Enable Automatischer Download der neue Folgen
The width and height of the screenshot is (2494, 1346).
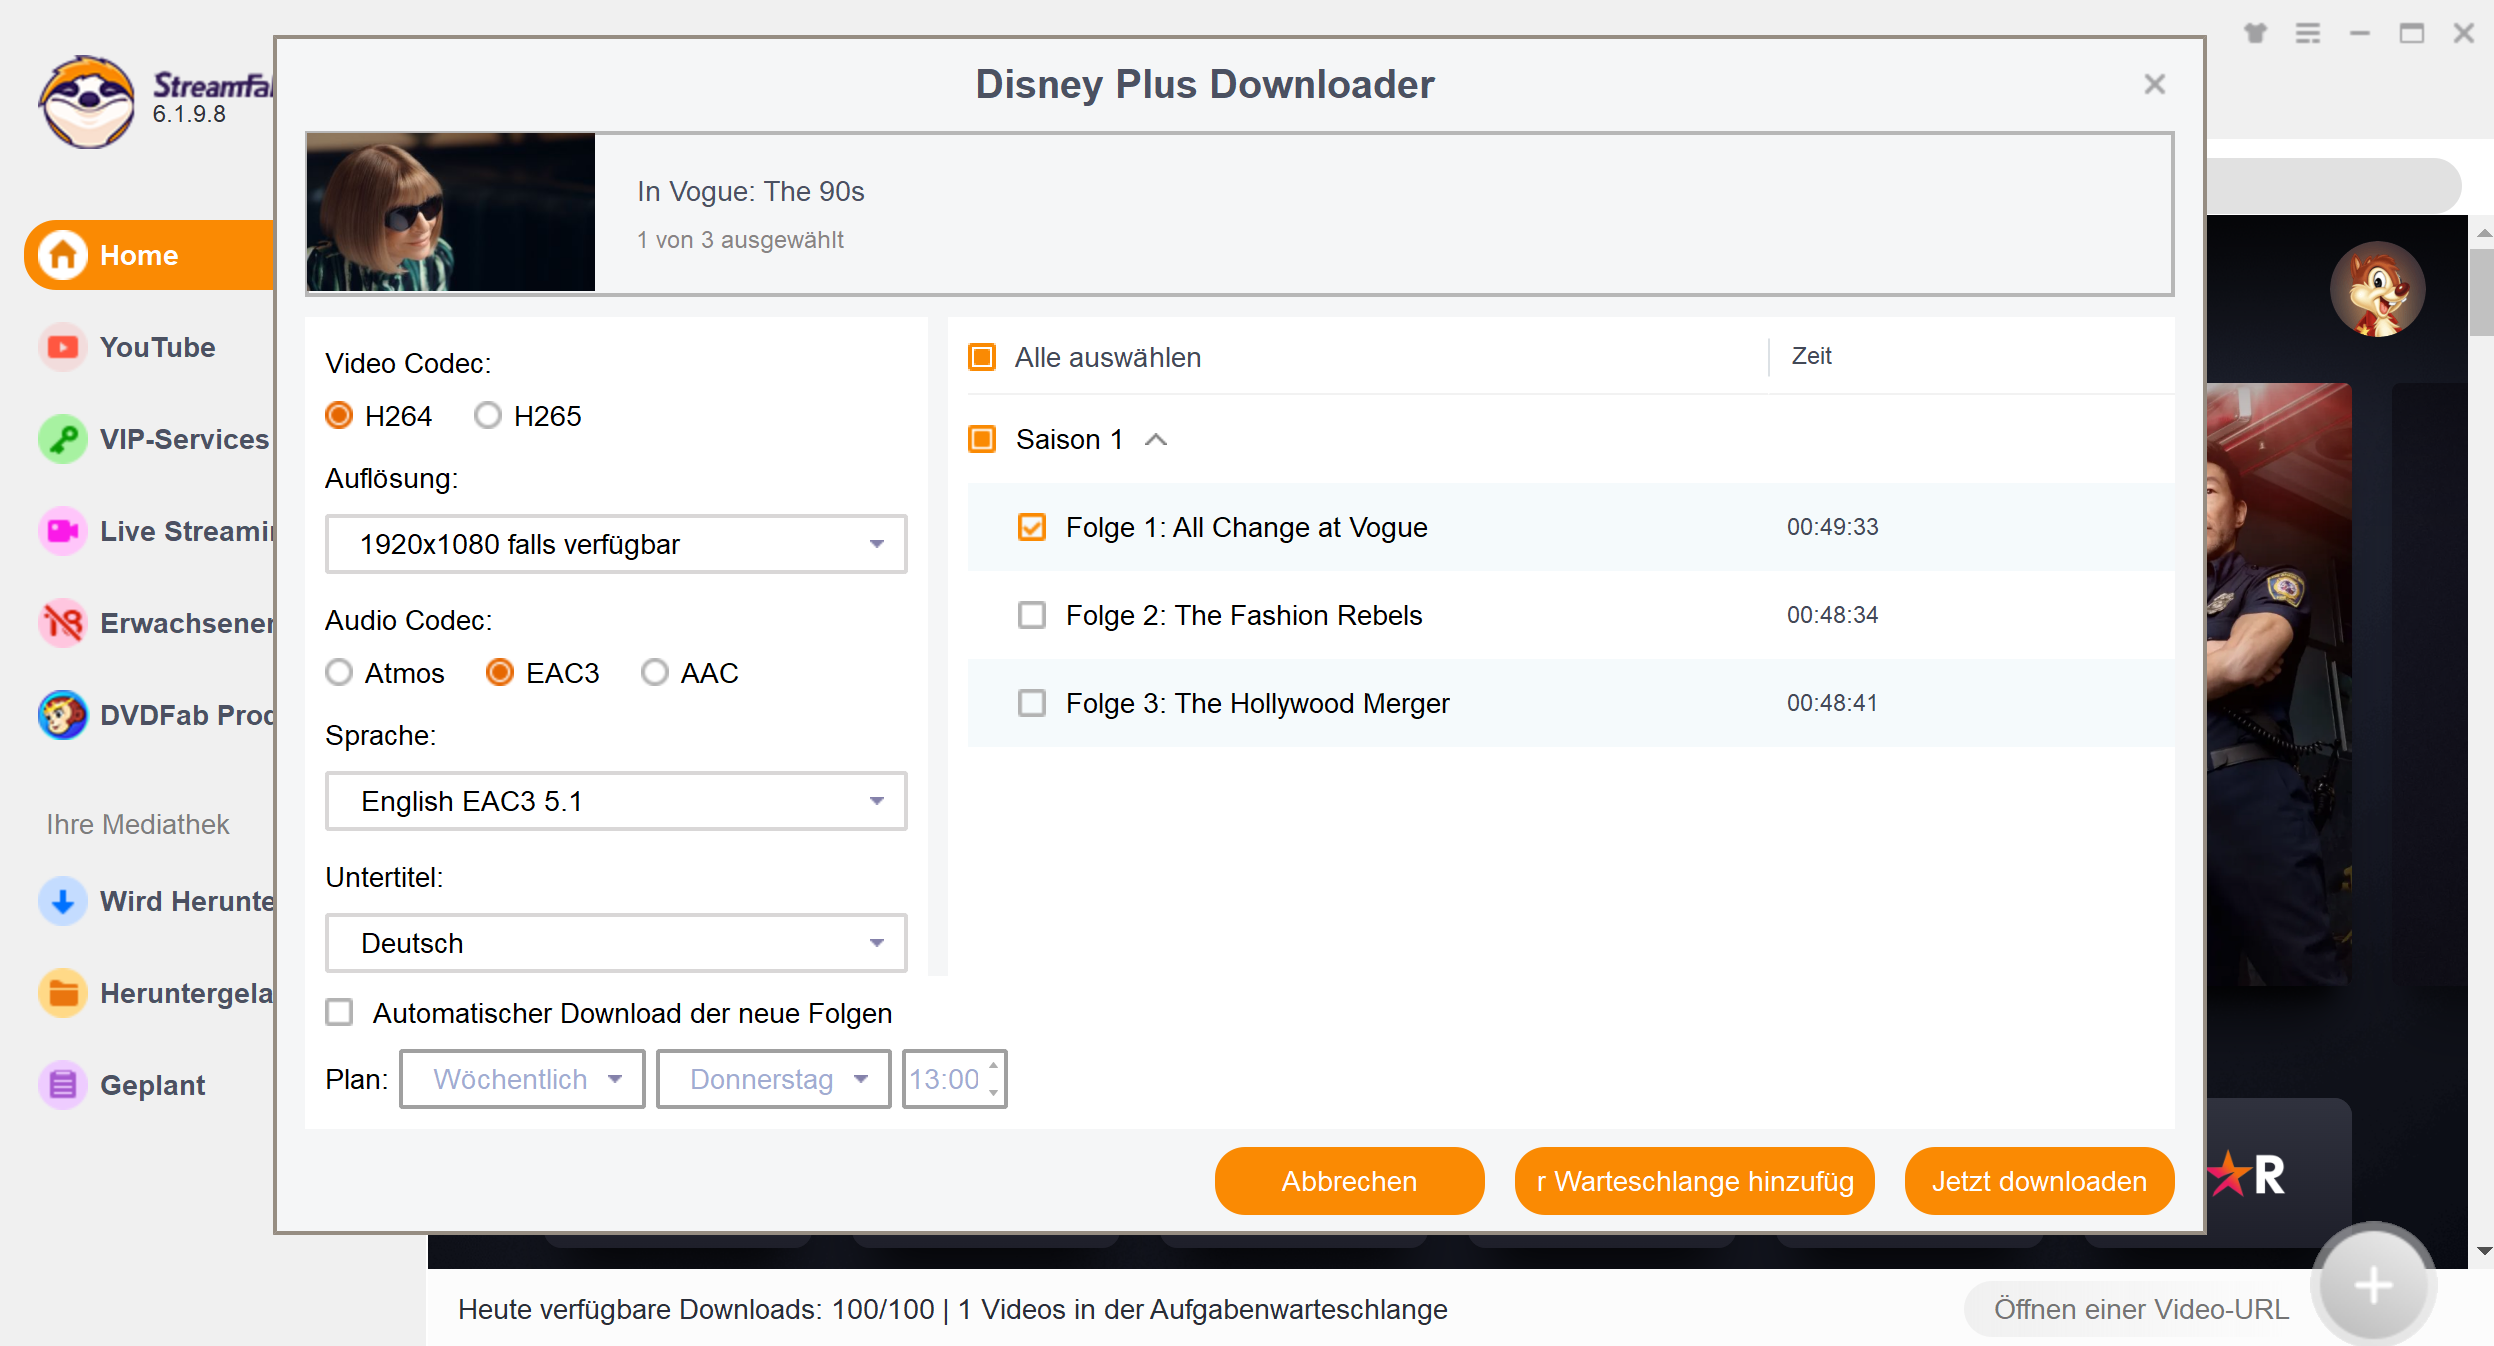[340, 1013]
